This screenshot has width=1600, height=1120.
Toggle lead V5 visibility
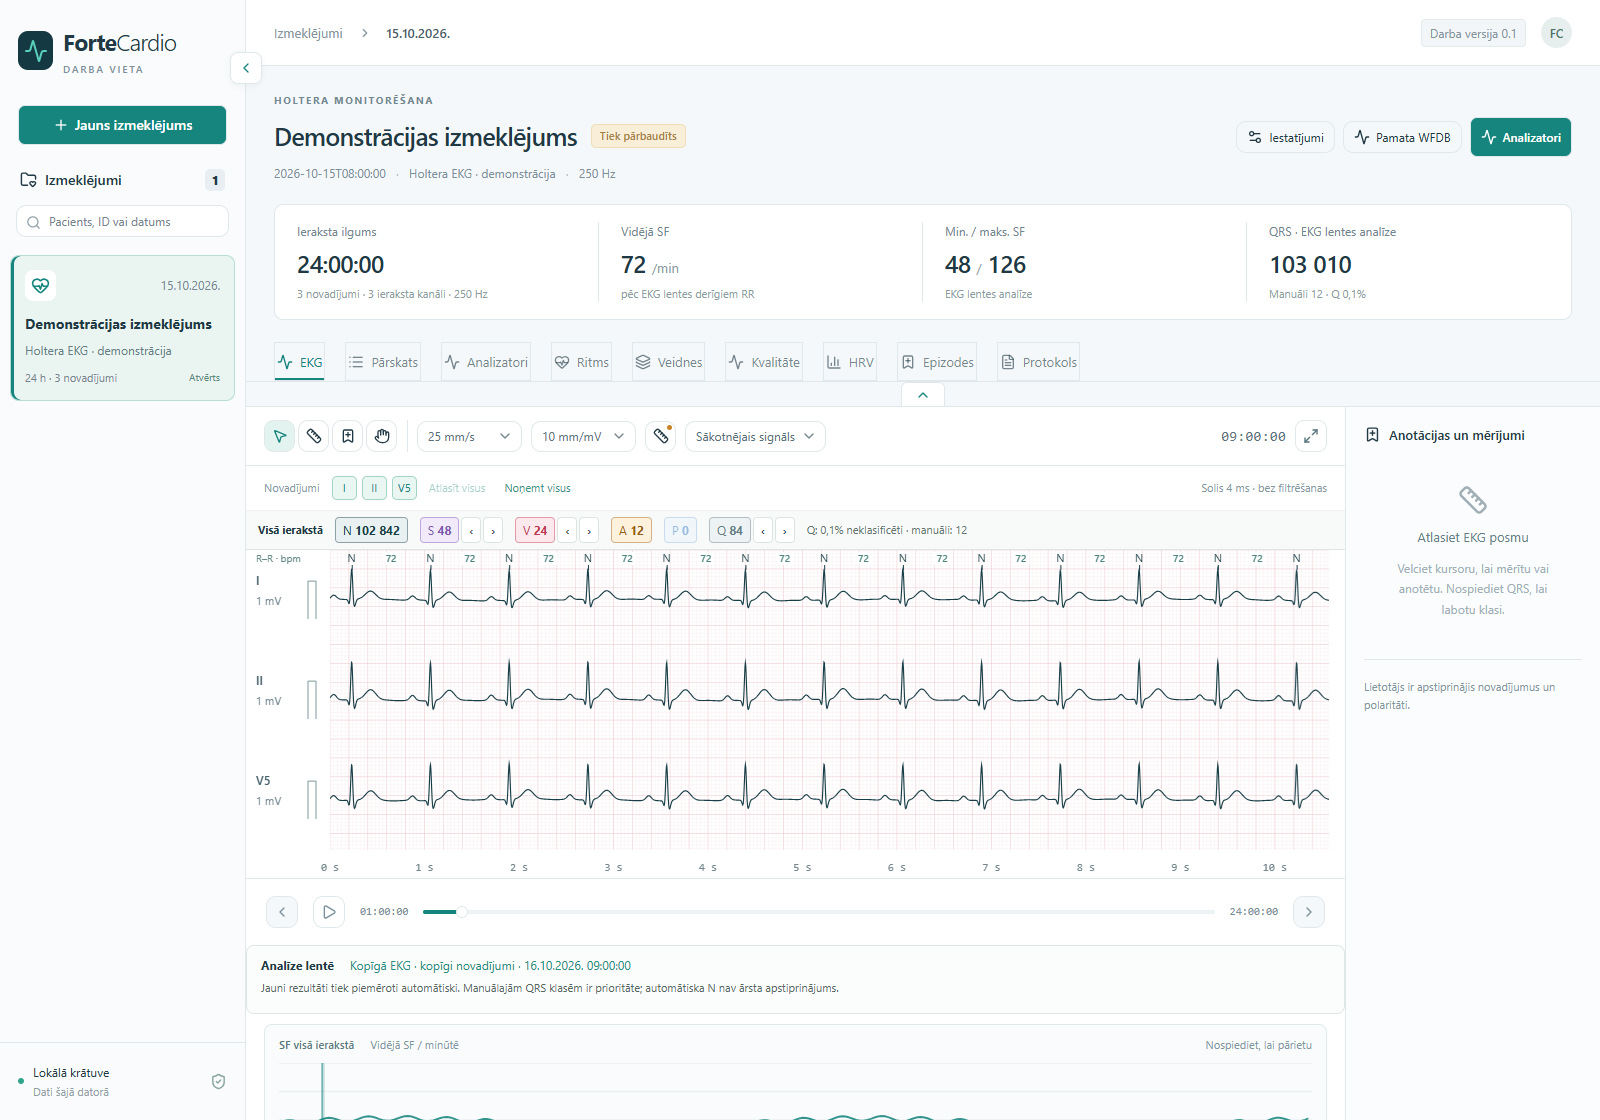404,488
